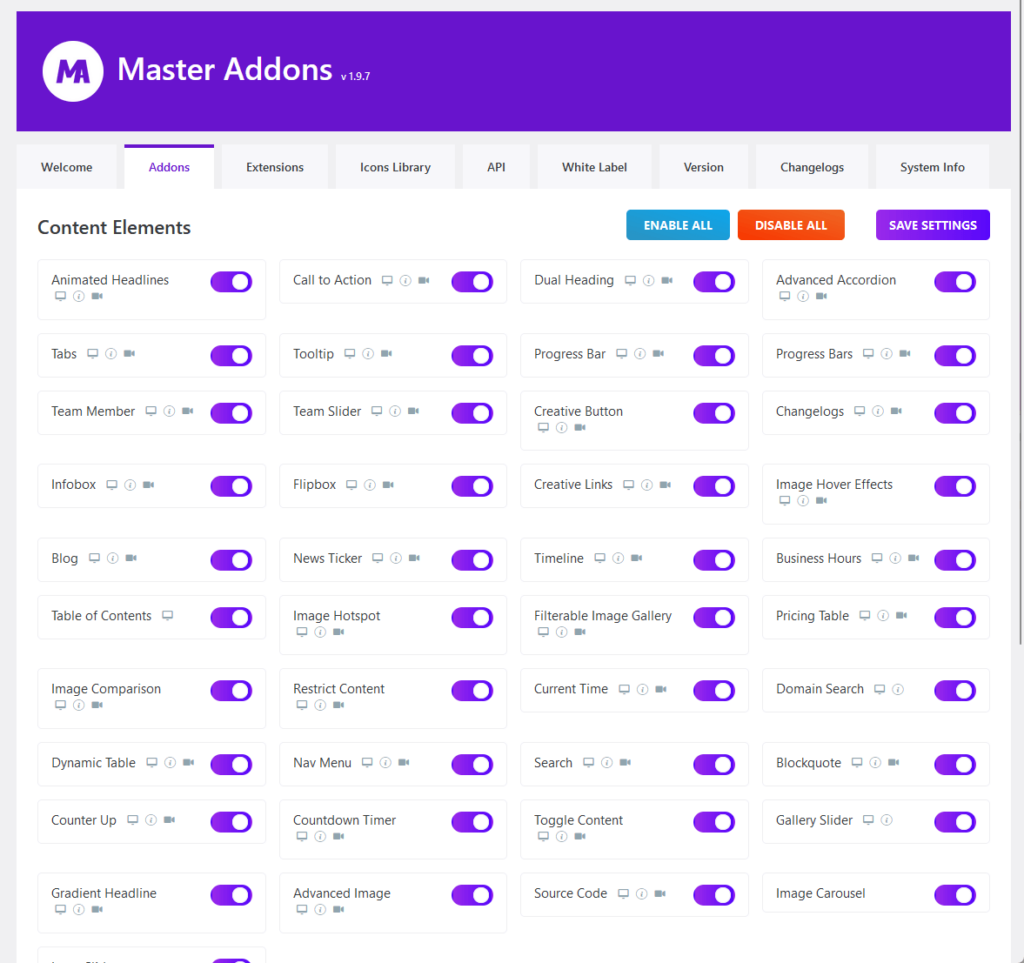Open the Animated Headlines demo monitor icon
1024x963 pixels.
[60, 296]
